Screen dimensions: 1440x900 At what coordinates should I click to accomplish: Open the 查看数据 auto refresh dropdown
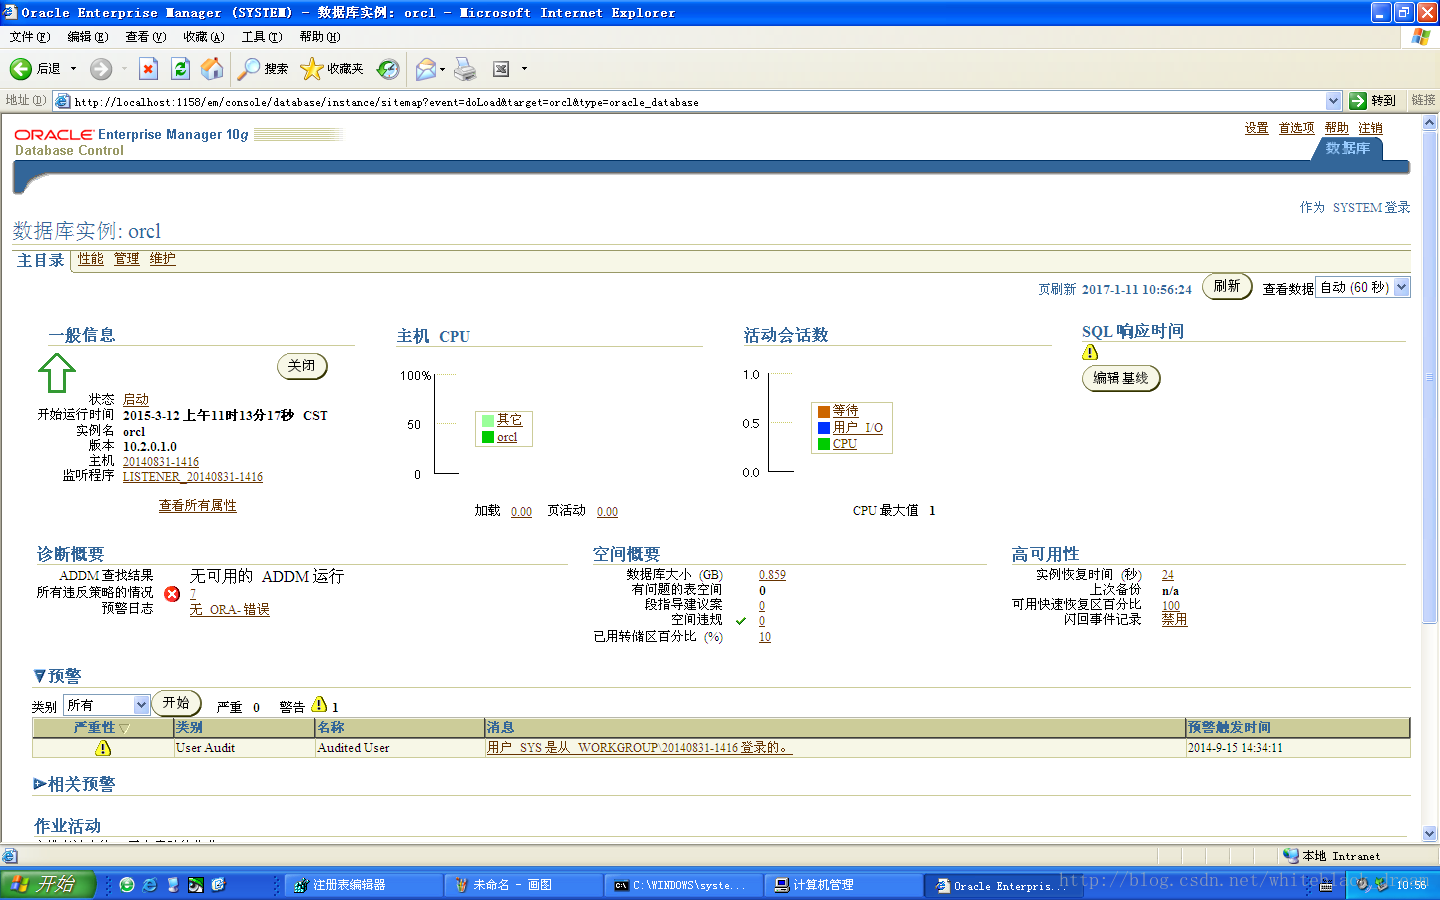[1362, 287]
